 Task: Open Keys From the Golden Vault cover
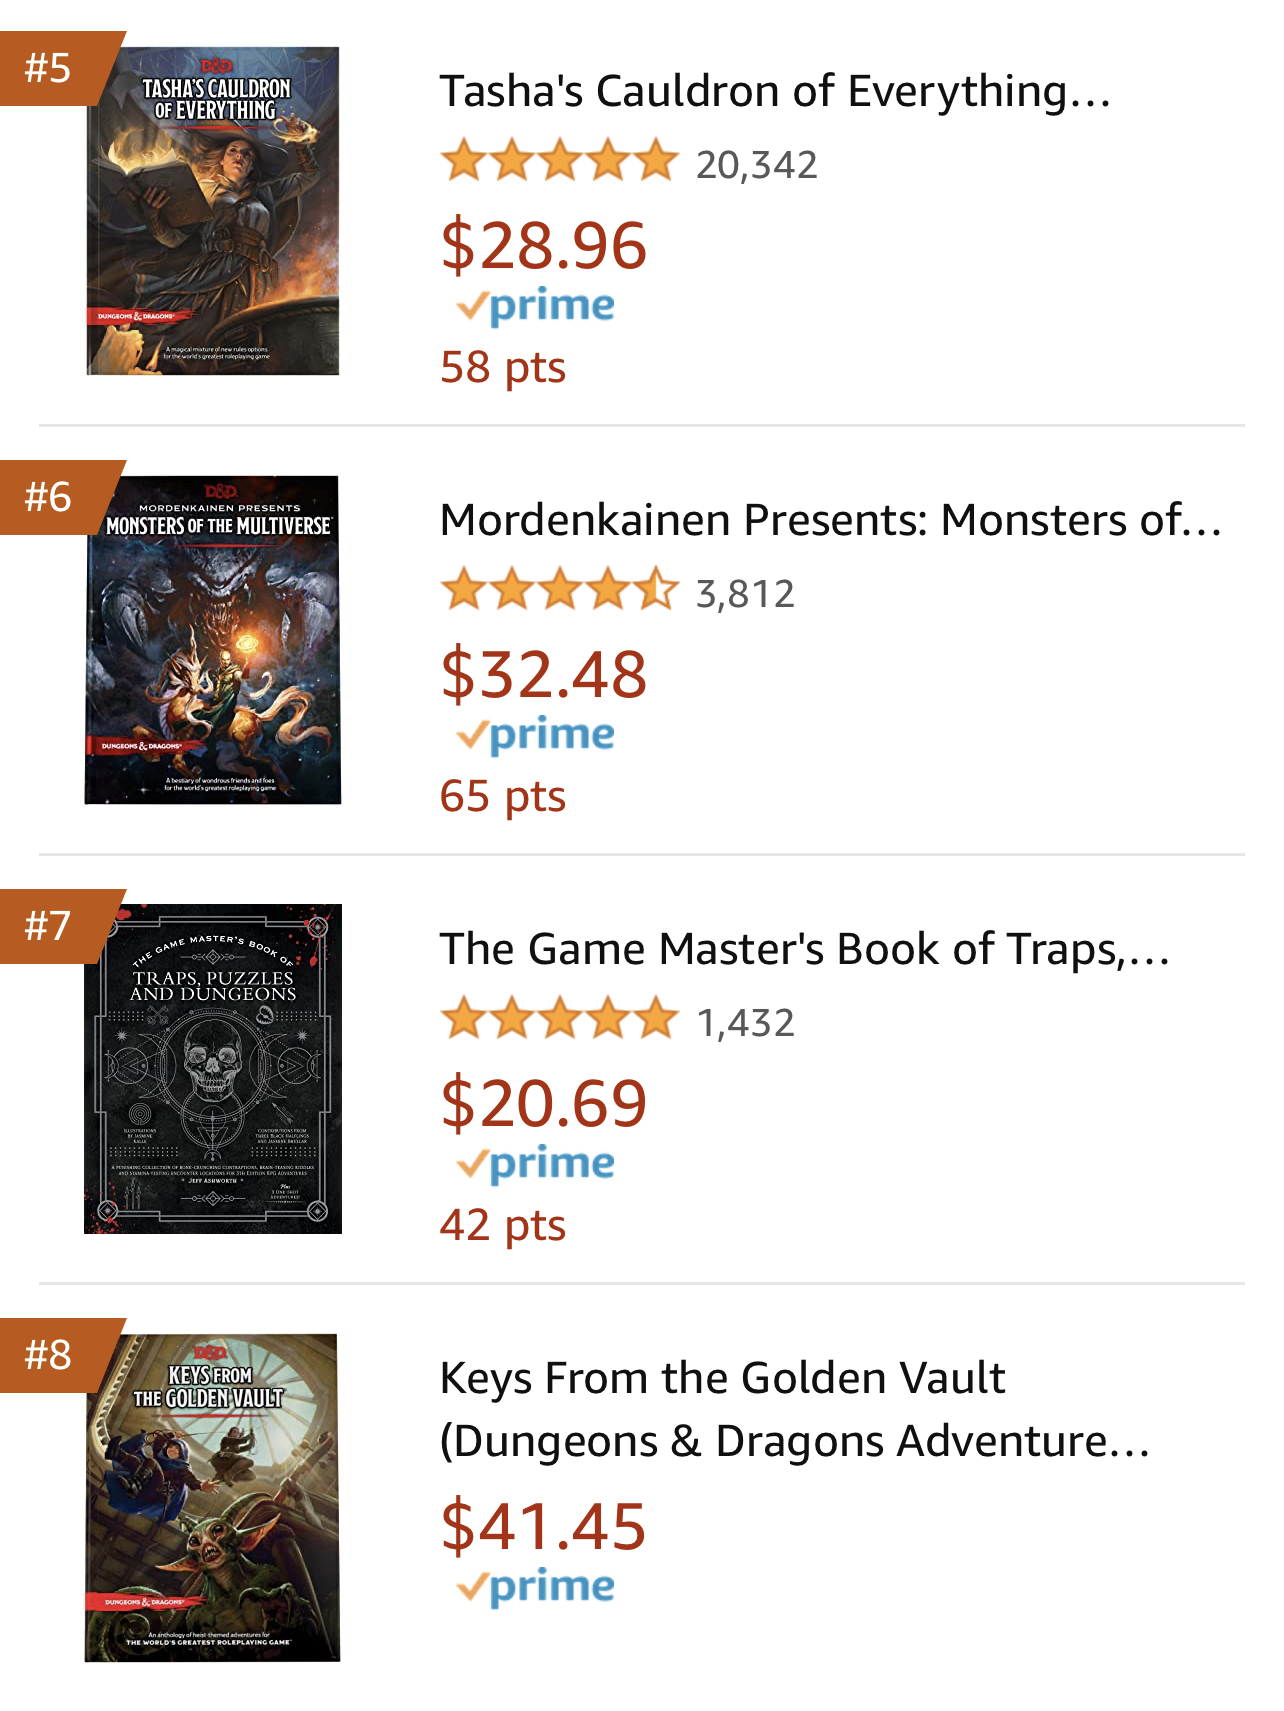[x=213, y=1497]
